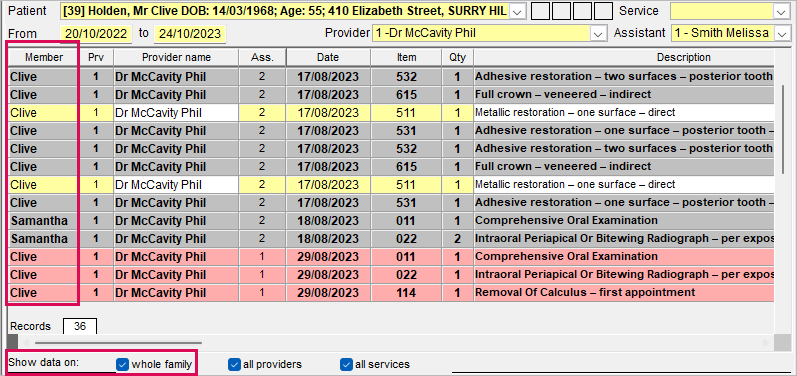
Task: Uncheck the all providers checkbox
Action: pyautogui.click(x=234, y=364)
